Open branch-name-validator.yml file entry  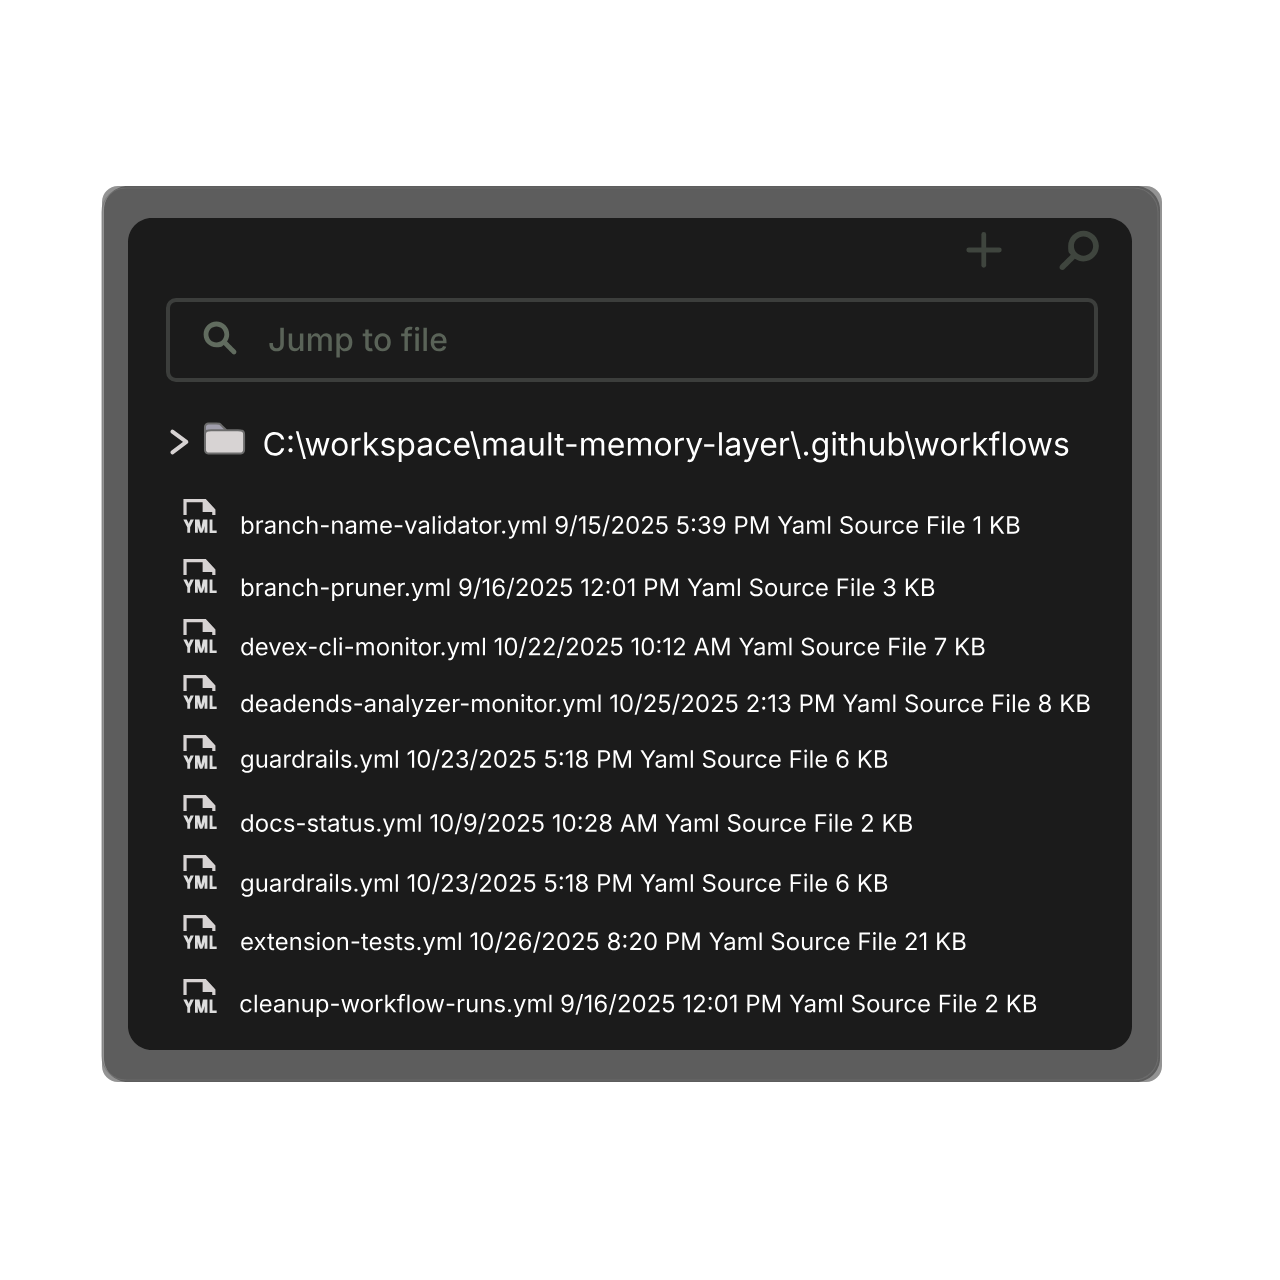point(629,525)
